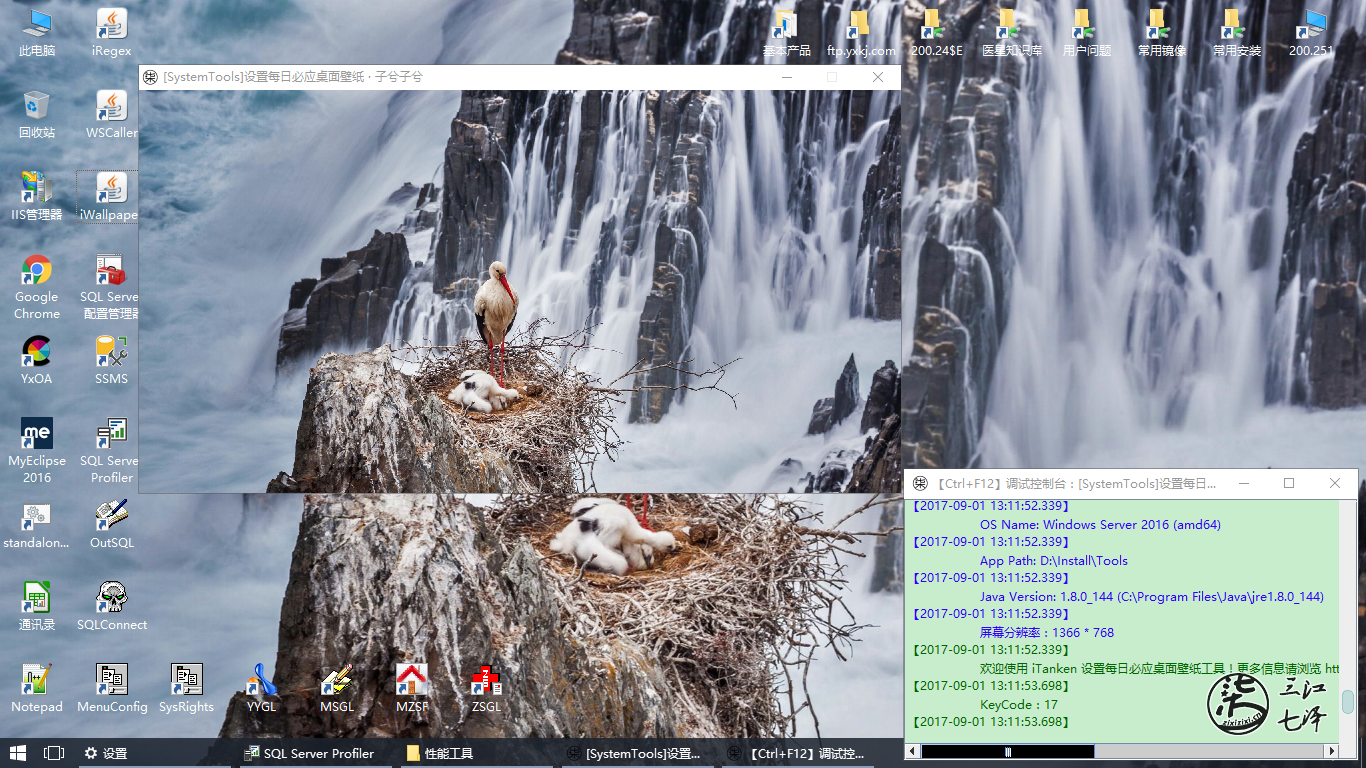Click the 欢迎使用 iTanken welcome line
This screenshot has height=768, width=1366.
(x=1160, y=668)
